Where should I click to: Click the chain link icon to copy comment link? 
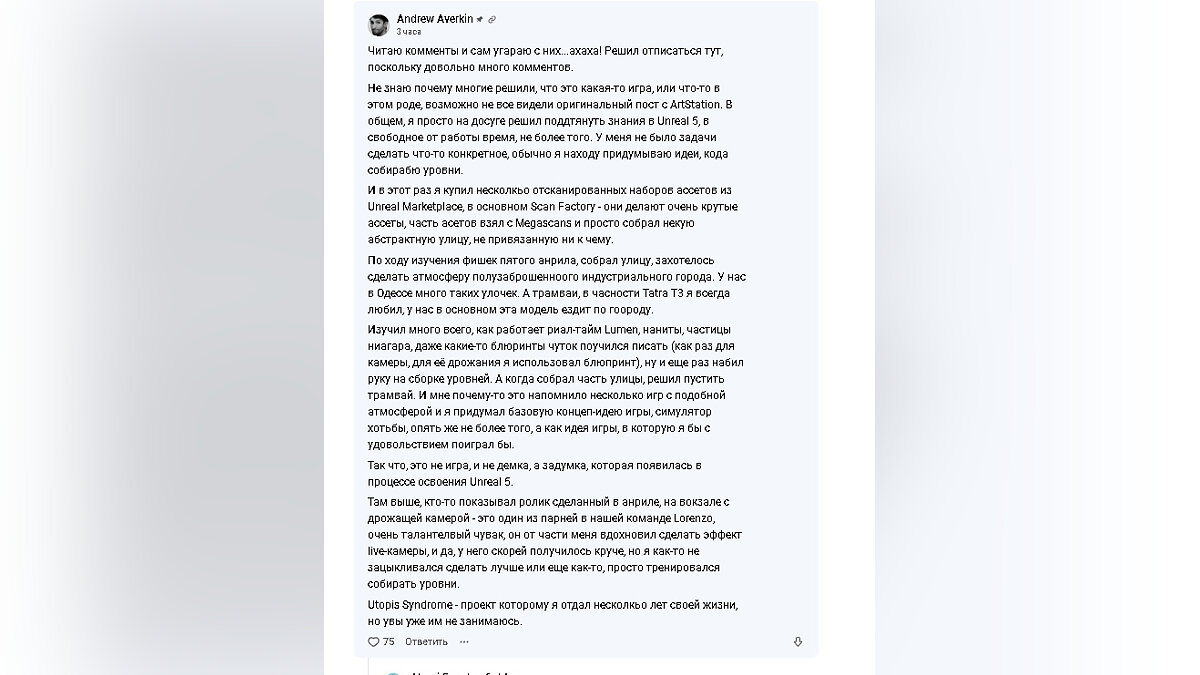(492, 19)
